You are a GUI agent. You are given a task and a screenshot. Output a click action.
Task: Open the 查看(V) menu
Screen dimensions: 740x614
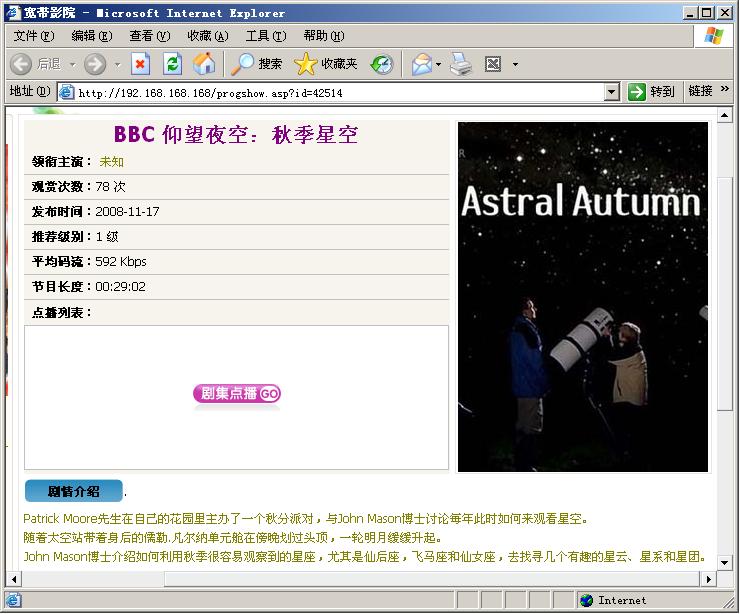click(x=150, y=36)
